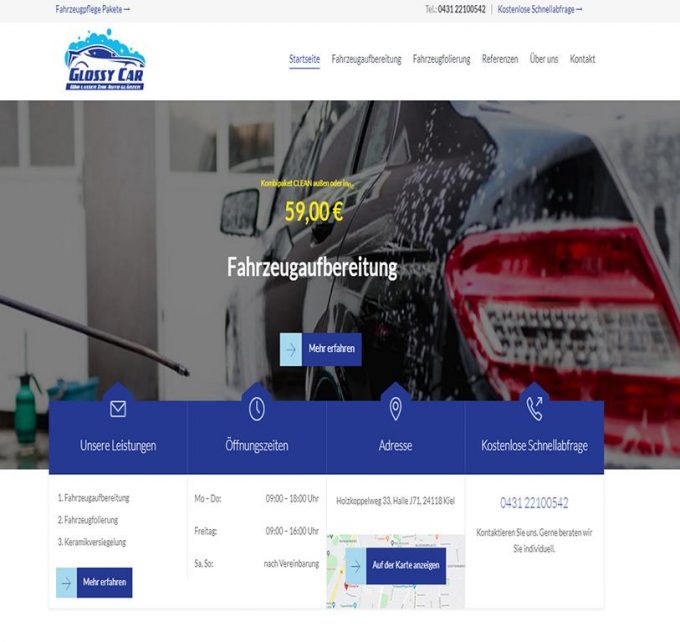This screenshot has height=642, width=680.
Task: Click the 59,00 € price text
Action: click(x=314, y=212)
